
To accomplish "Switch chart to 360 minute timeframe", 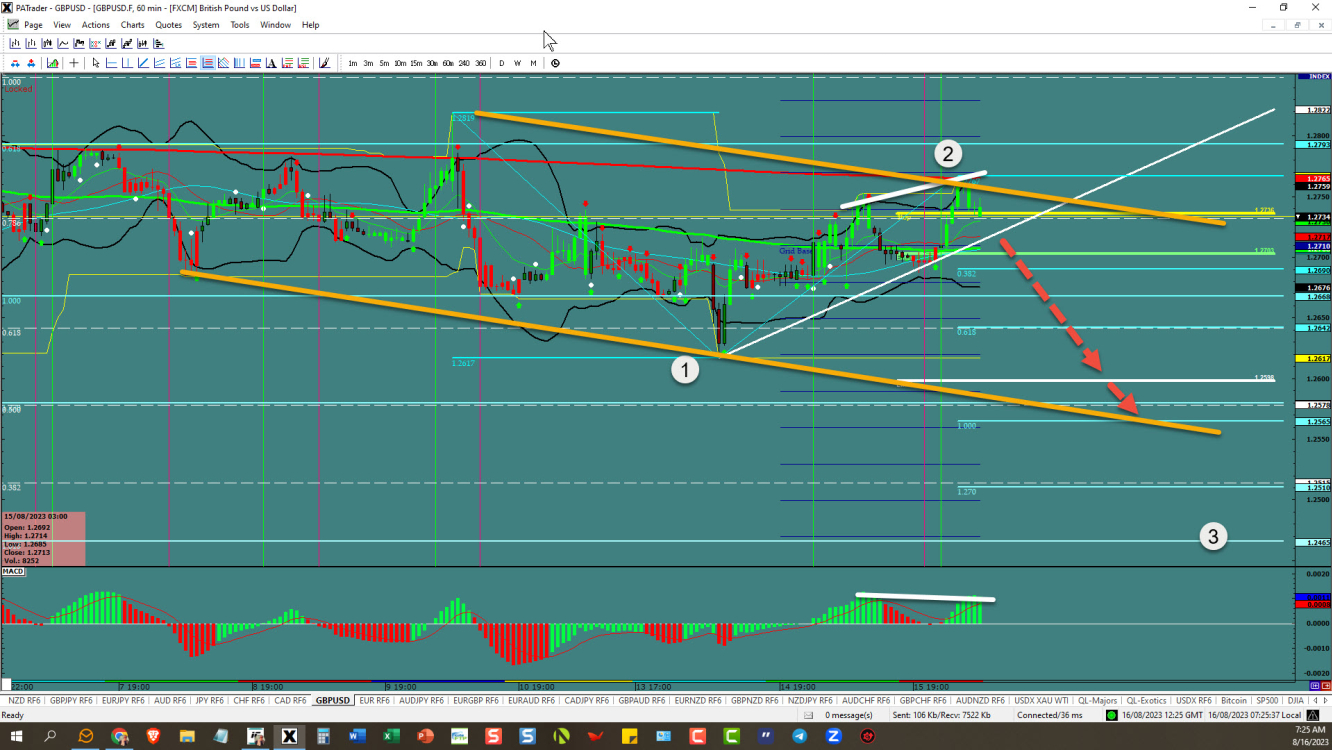I will click(481, 63).
